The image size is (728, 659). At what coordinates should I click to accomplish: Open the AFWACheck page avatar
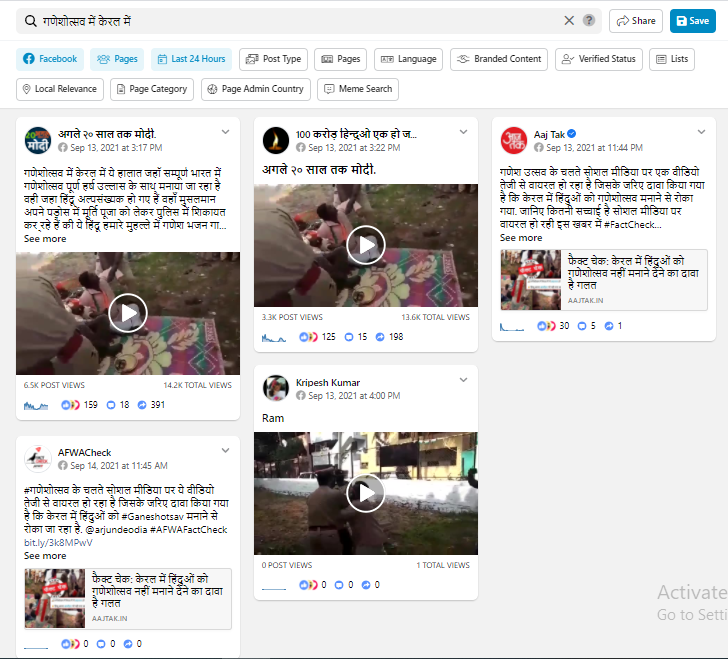[38, 459]
